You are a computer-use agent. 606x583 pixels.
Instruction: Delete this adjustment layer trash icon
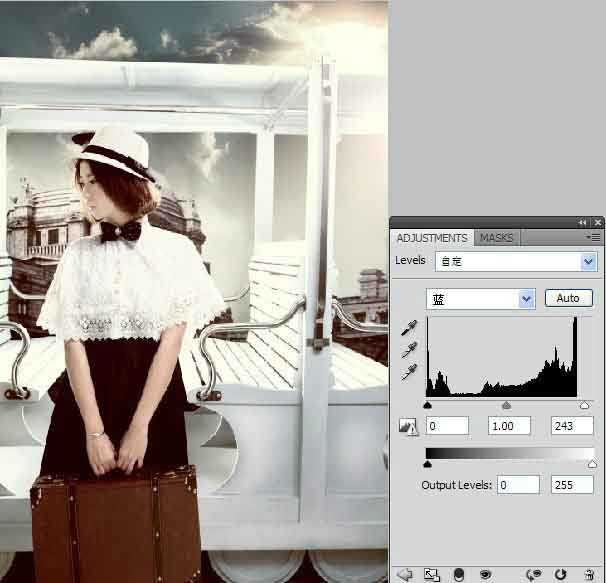coord(590,574)
